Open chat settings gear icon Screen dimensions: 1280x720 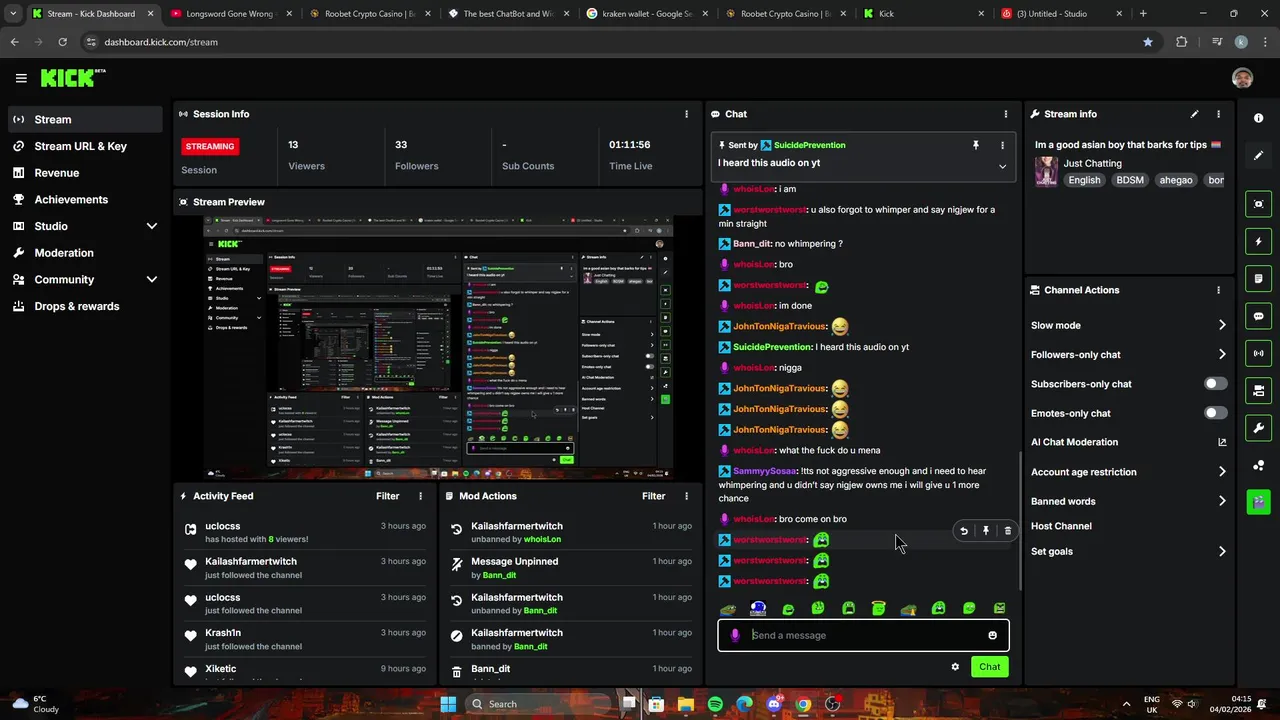tap(955, 667)
